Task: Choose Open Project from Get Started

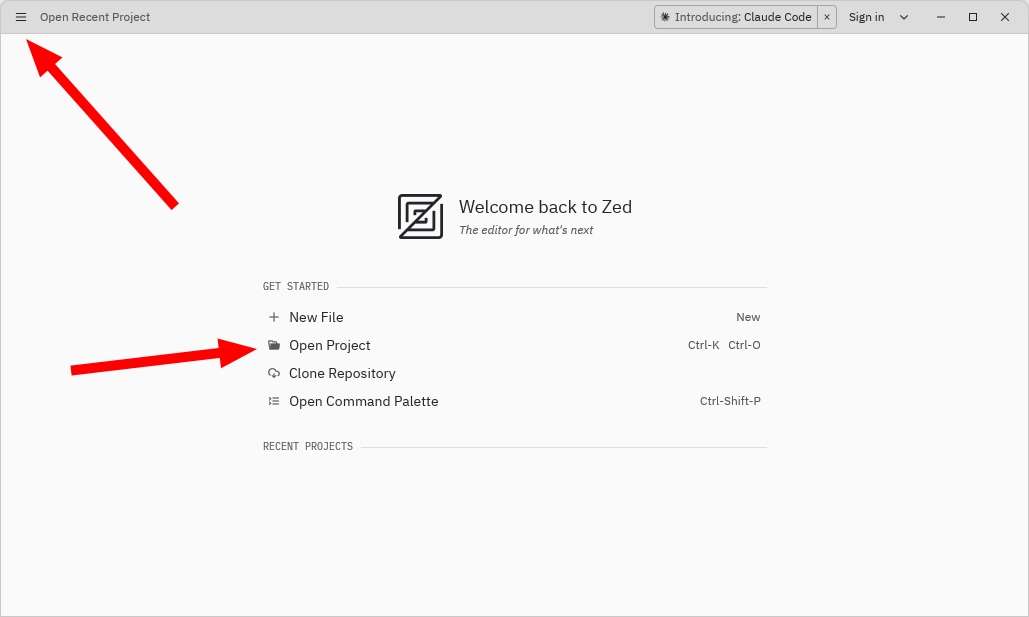Action: tap(330, 345)
